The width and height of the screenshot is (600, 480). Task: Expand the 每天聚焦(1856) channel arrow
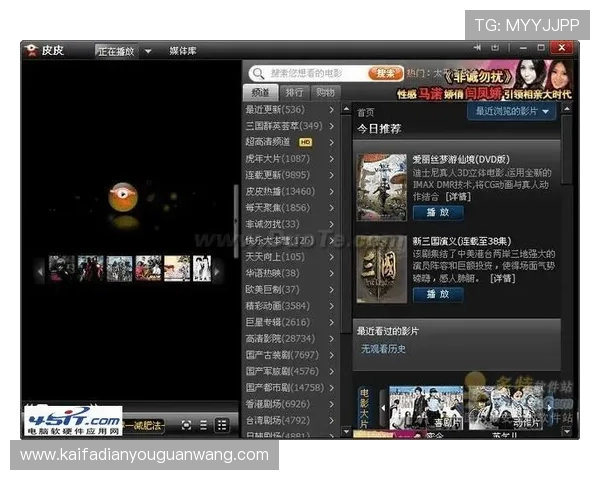[x=332, y=208]
